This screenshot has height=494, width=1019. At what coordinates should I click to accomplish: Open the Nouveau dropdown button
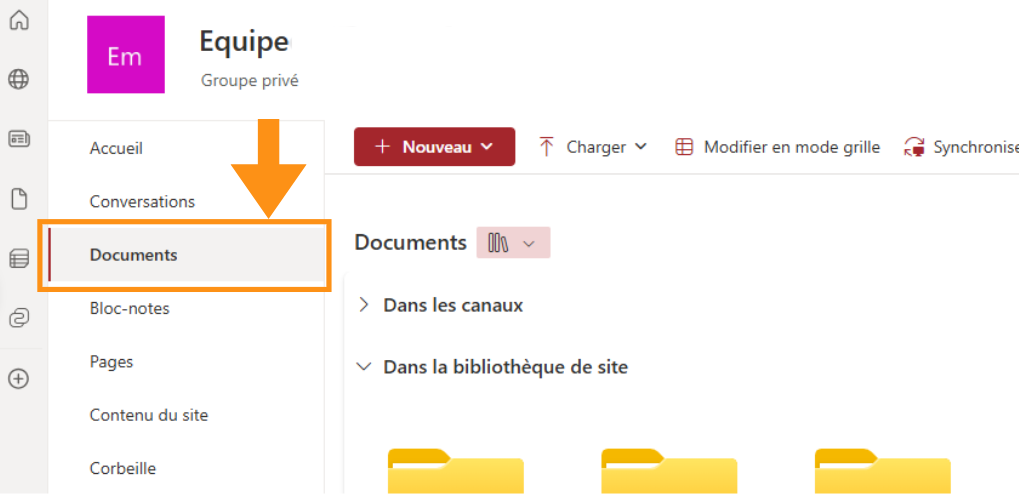[434, 147]
